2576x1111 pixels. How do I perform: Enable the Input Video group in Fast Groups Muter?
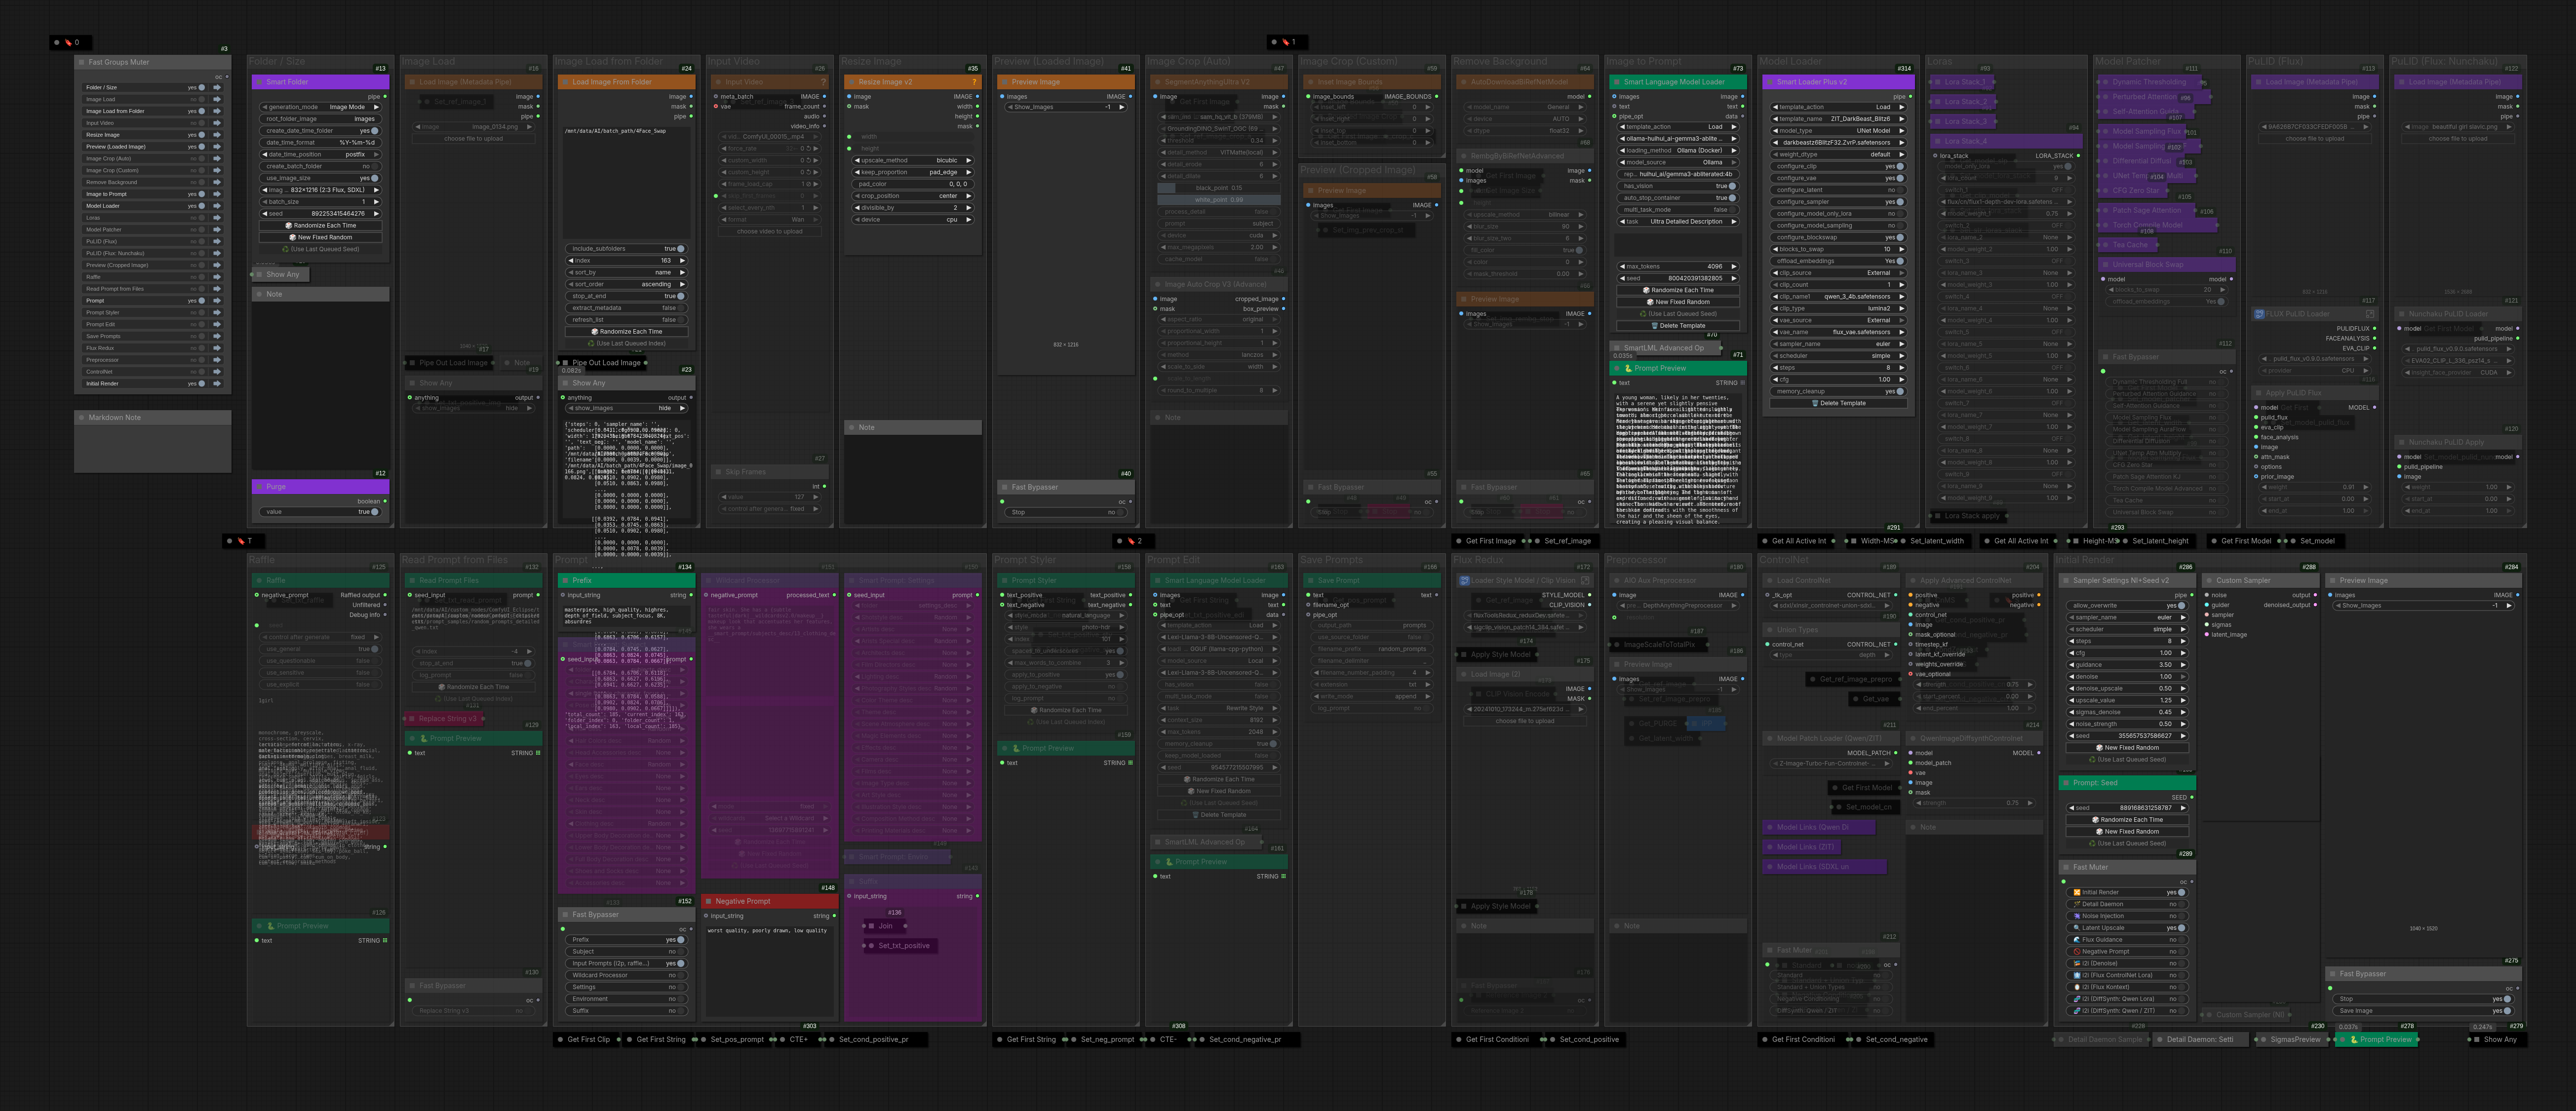click(201, 123)
